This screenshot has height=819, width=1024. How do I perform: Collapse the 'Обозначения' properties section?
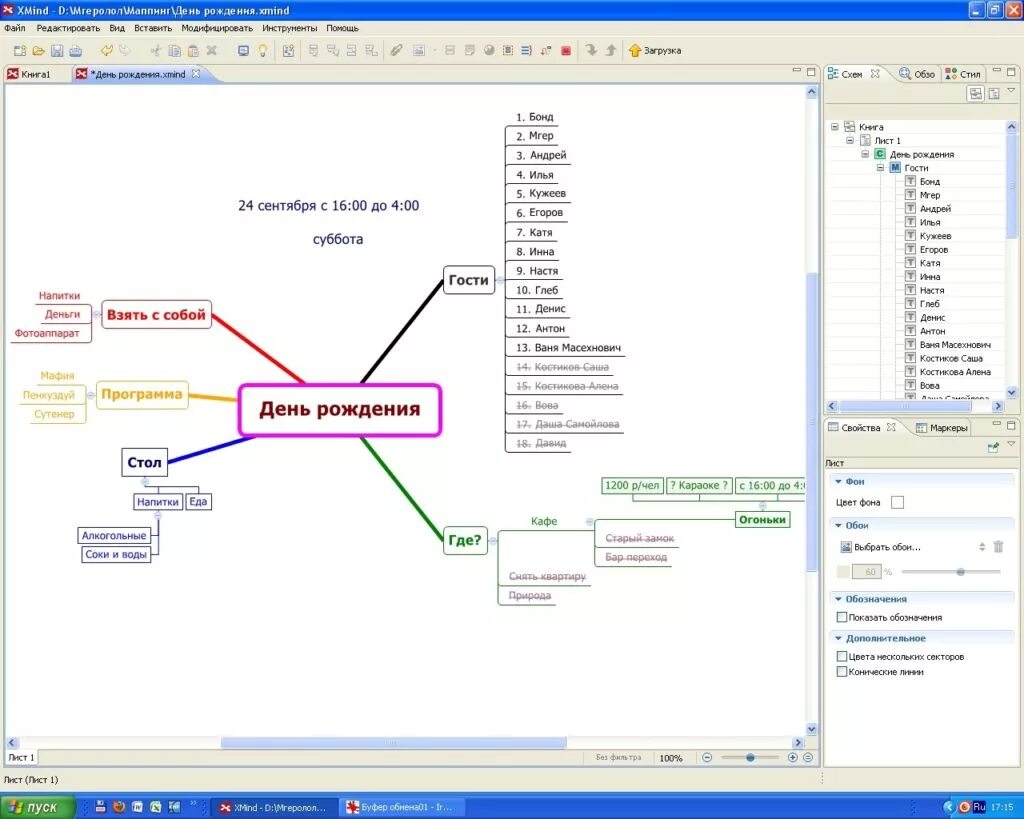[838, 599]
